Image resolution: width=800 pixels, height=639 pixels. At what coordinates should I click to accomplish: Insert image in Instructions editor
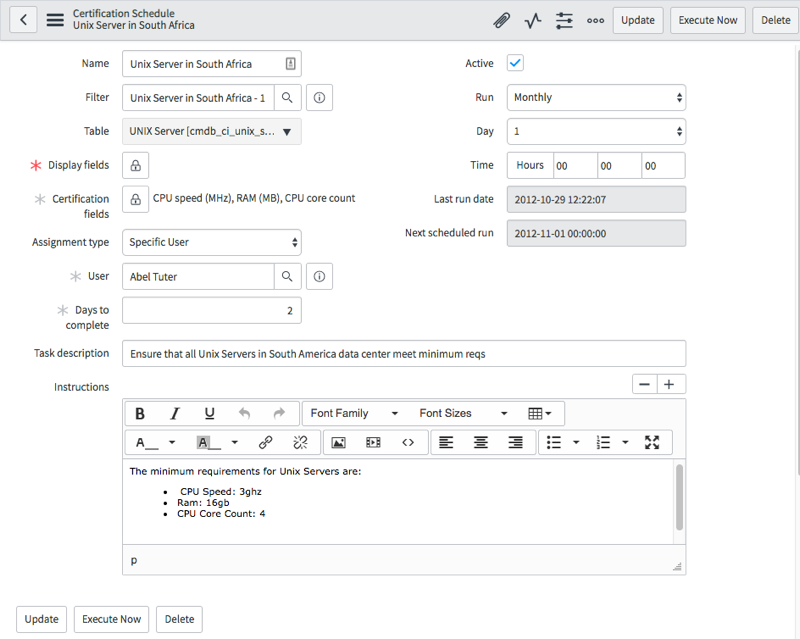(x=338, y=443)
